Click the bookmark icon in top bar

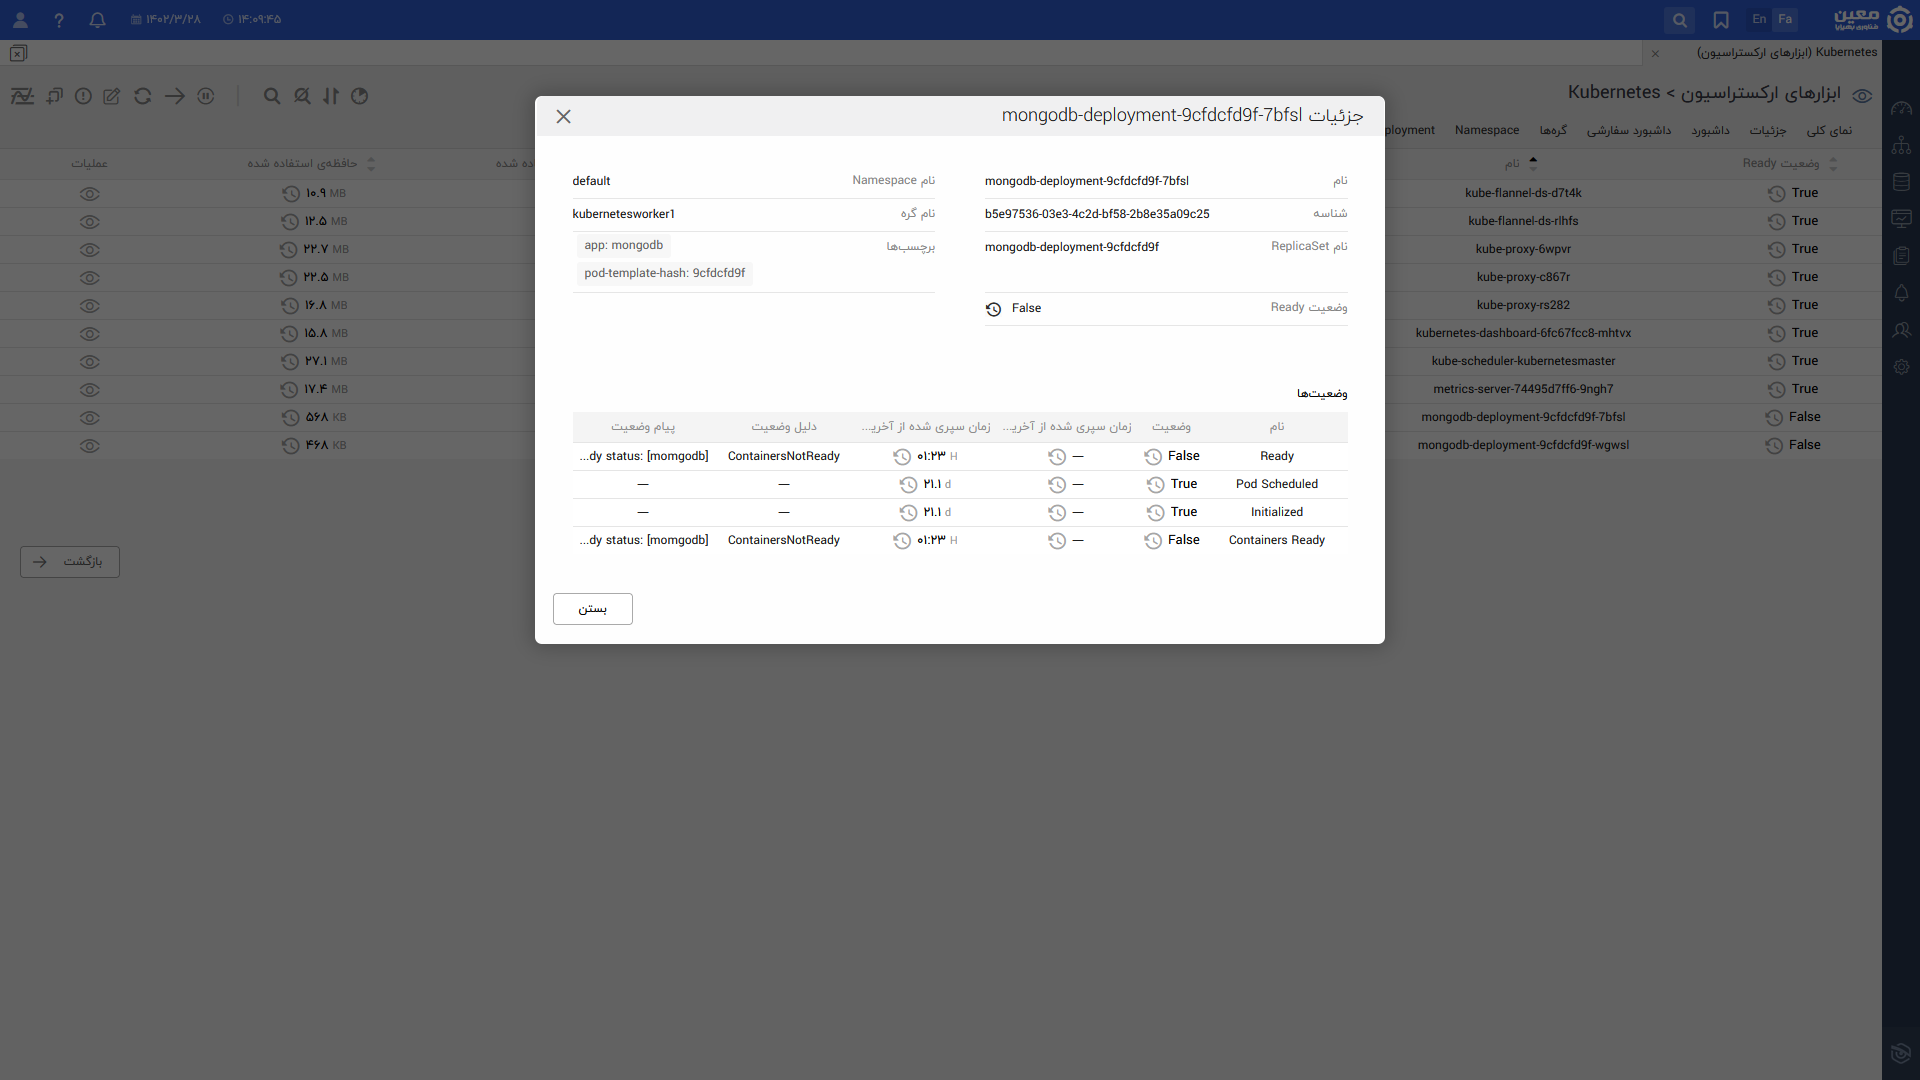(1721, 20)
